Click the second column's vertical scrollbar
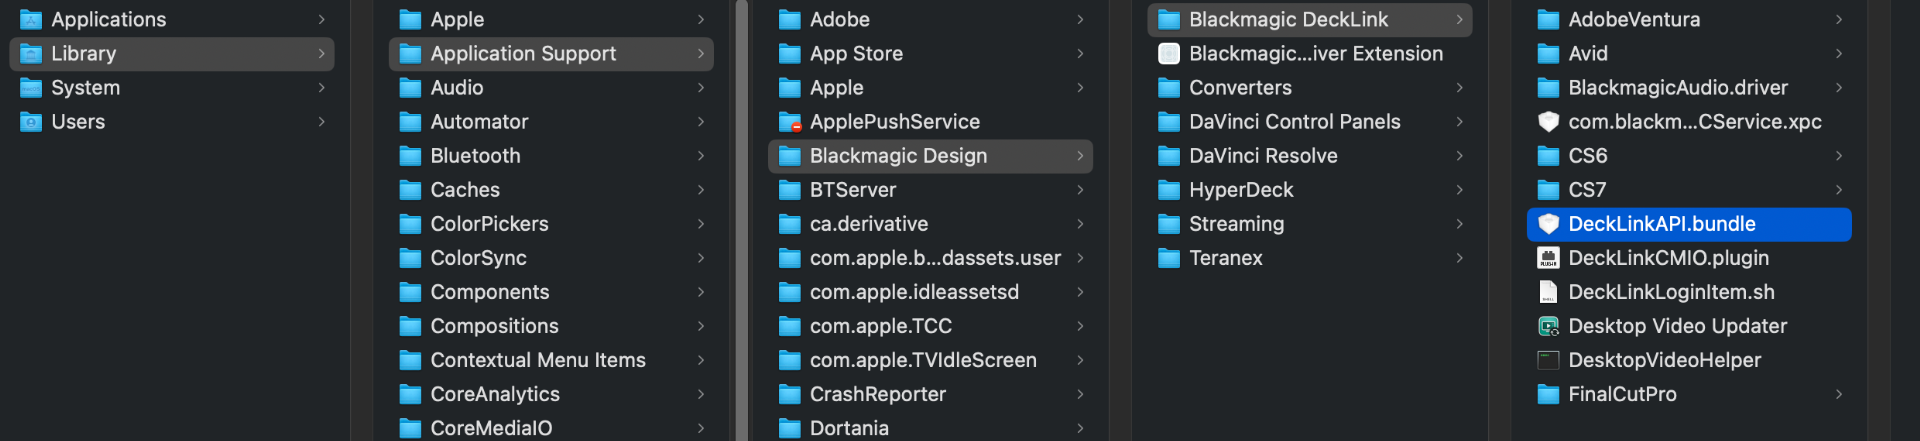This screenshot has width=1920, height=441. [742, 220]
